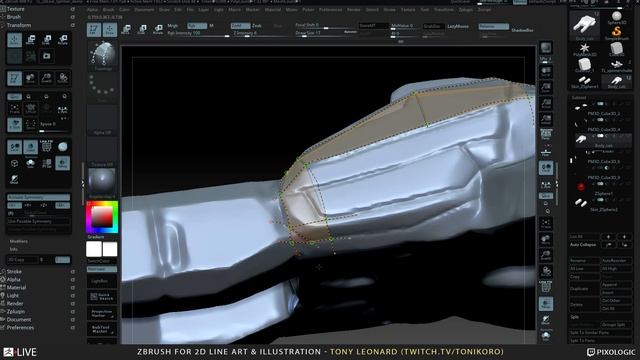Open the Stroke menu in the menu bar

389,9
